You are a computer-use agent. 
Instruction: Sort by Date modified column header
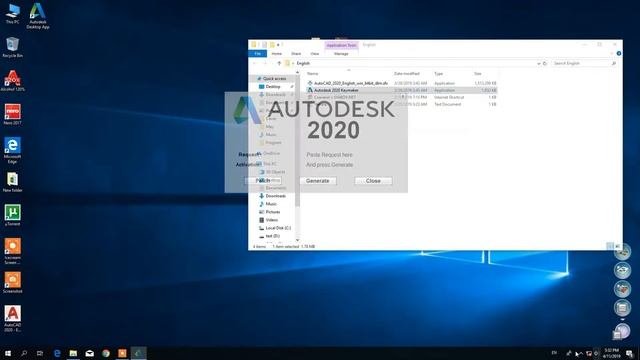point(407,73)
